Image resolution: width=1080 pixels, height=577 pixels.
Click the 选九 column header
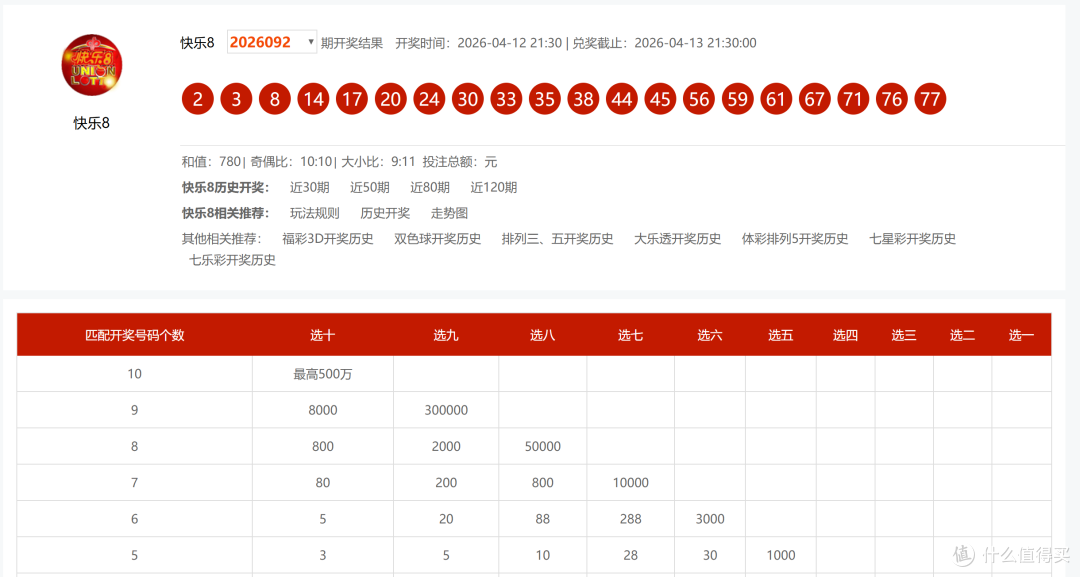[446, 335]
